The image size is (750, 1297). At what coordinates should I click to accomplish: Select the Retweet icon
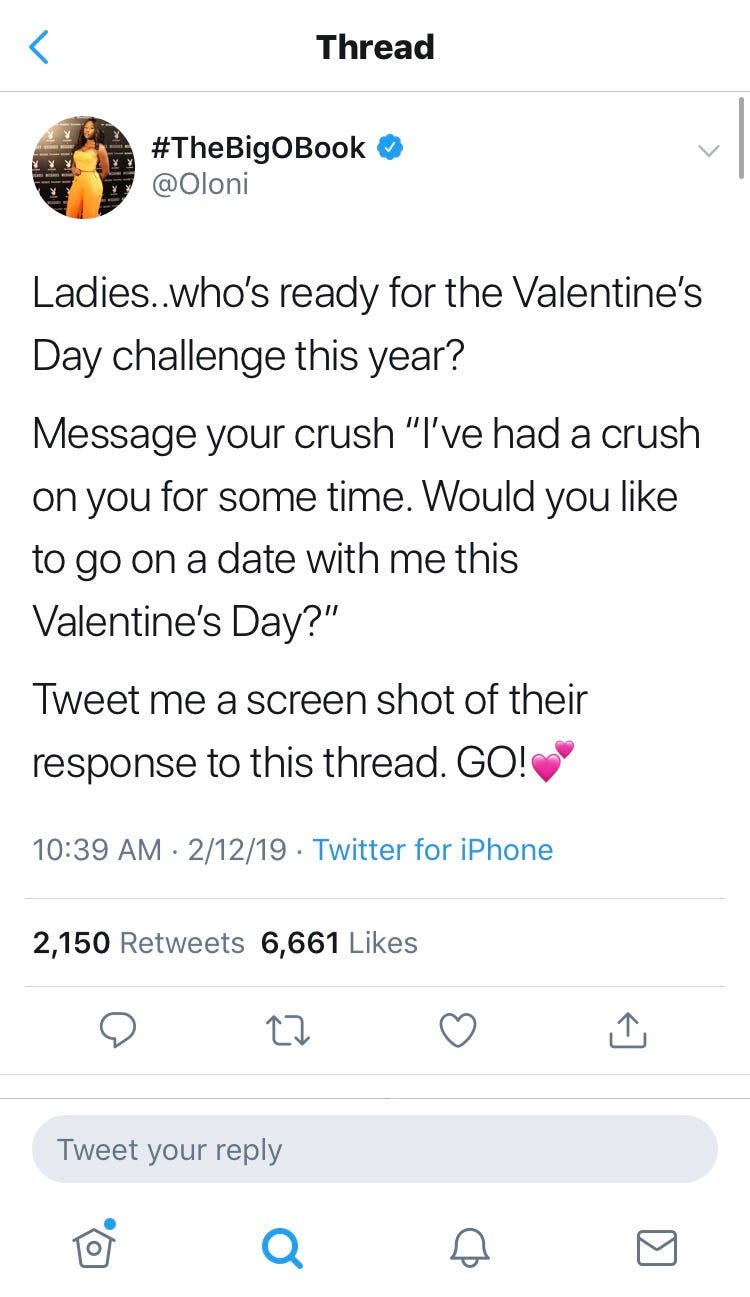[x=287, y=1029]
